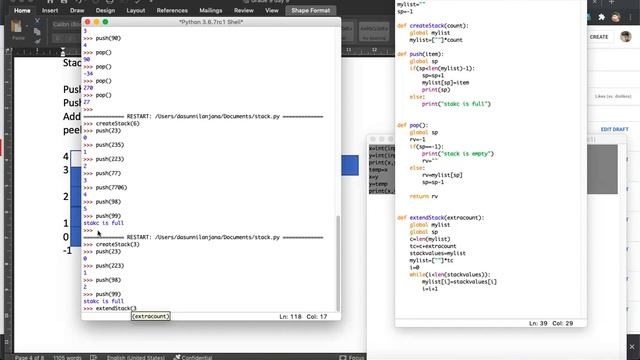Click the proofing check icon in Word status bar
This screenshot has width=640, height=360.
tap(93, 358)
